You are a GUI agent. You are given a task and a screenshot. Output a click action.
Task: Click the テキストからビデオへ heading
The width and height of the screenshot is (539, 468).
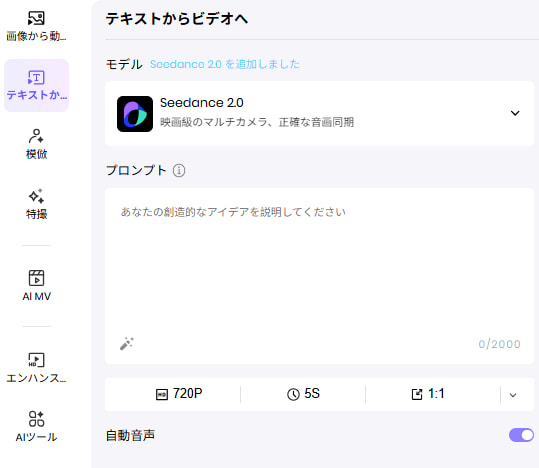[177, 19]
